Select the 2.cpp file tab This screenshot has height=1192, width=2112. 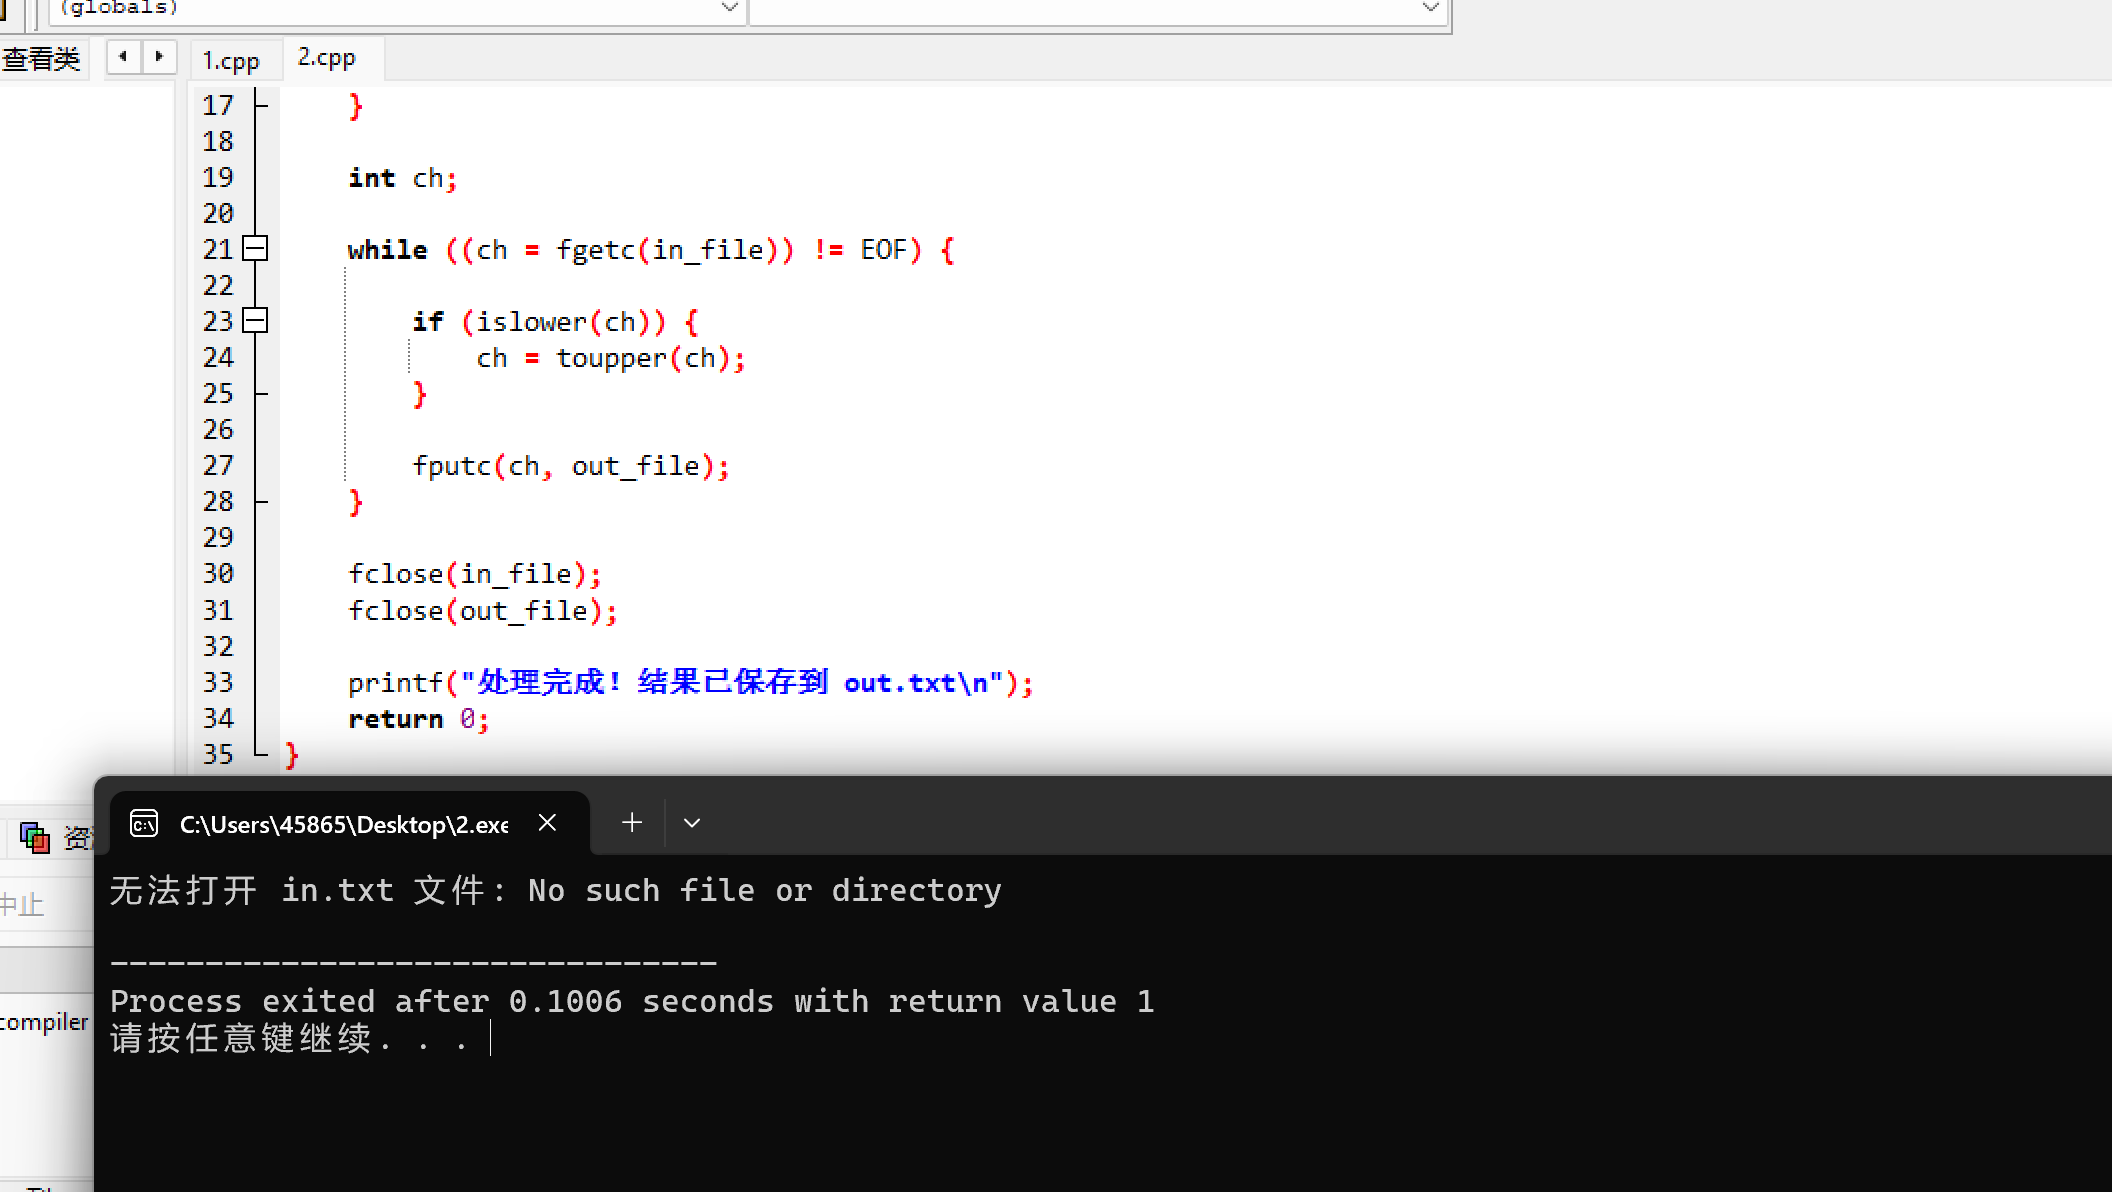pyautogui.click(x=327, y=58)
